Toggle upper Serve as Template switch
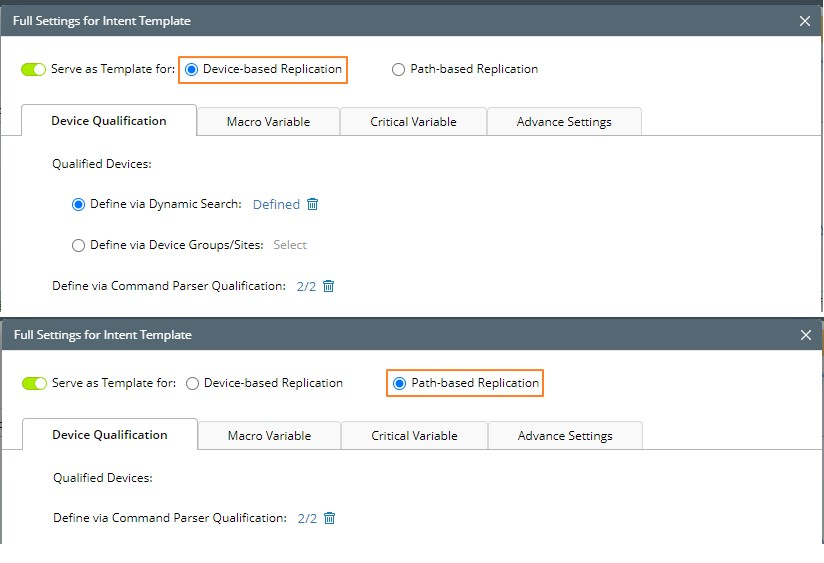Image resolution: width=824 pixels, height=563 pixels. [x=33, y=70]
